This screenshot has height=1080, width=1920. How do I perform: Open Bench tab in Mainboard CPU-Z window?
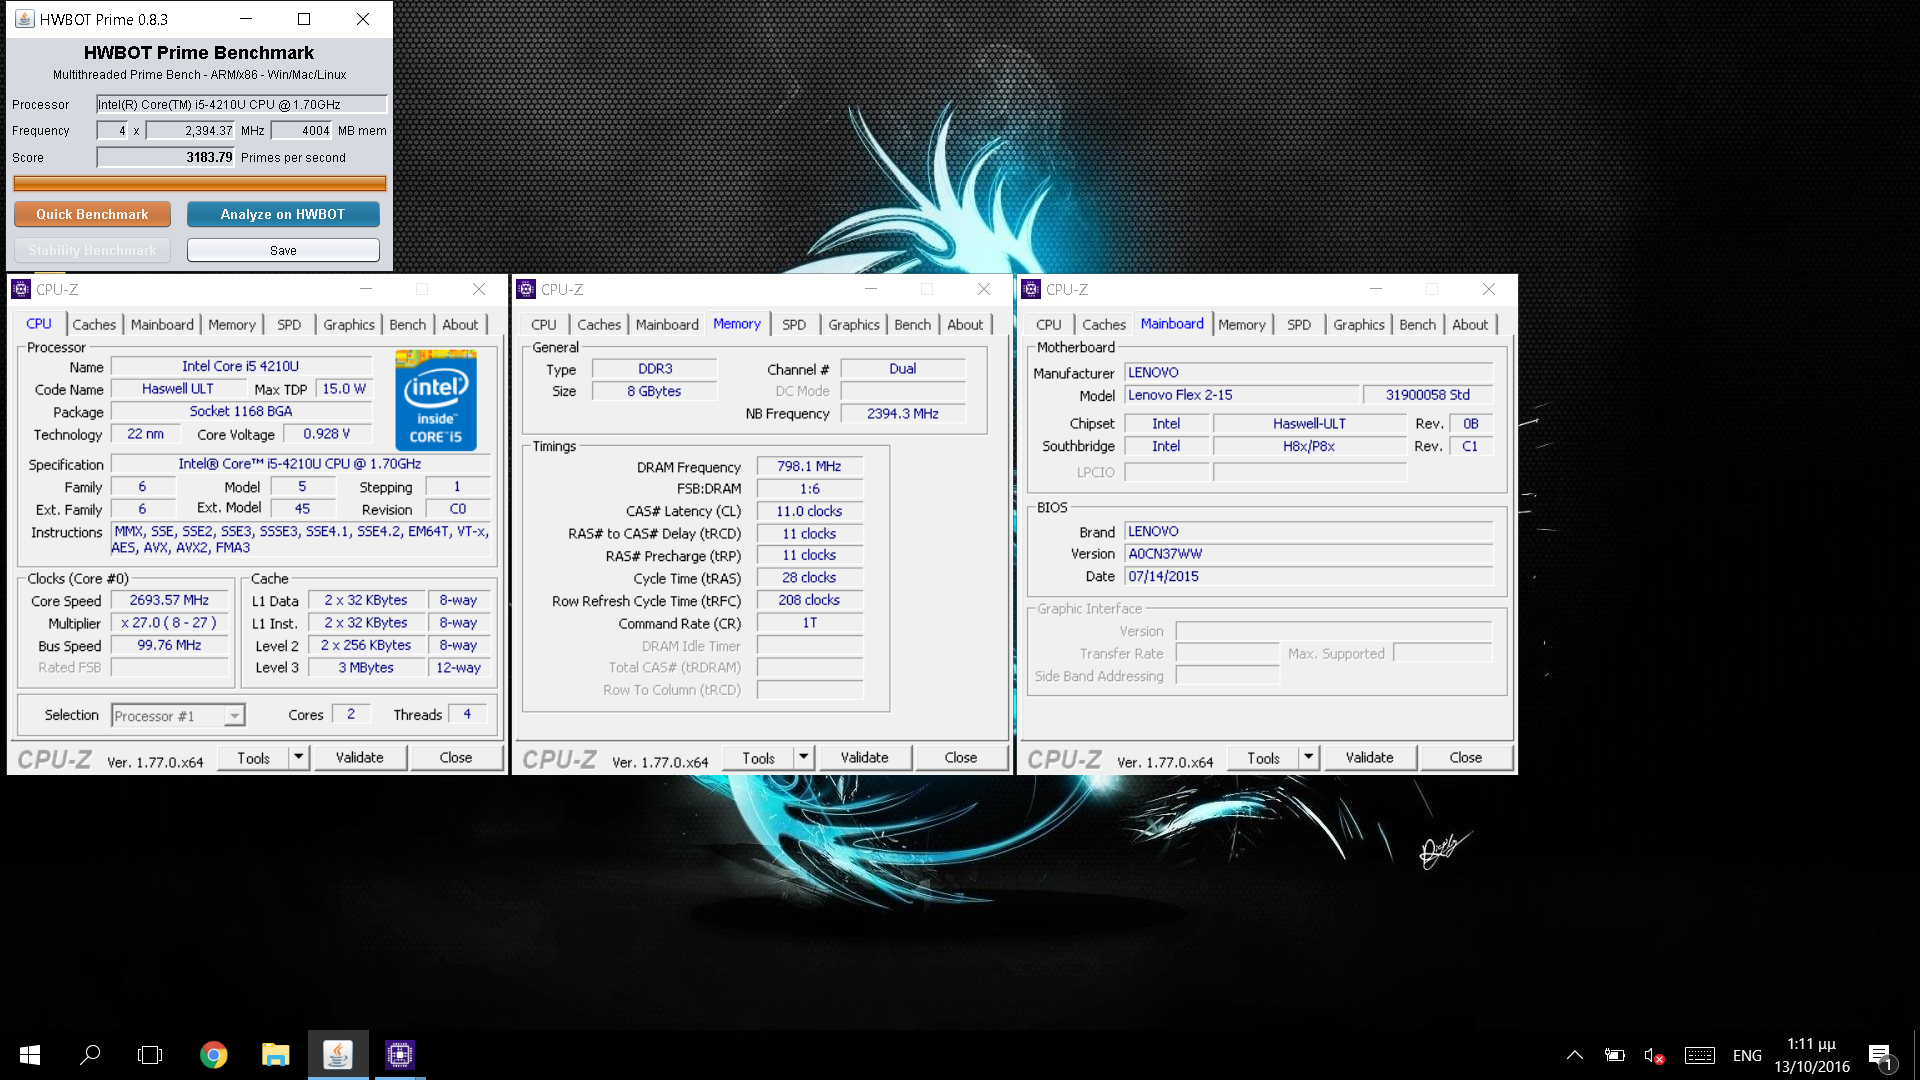point(1417,324)
